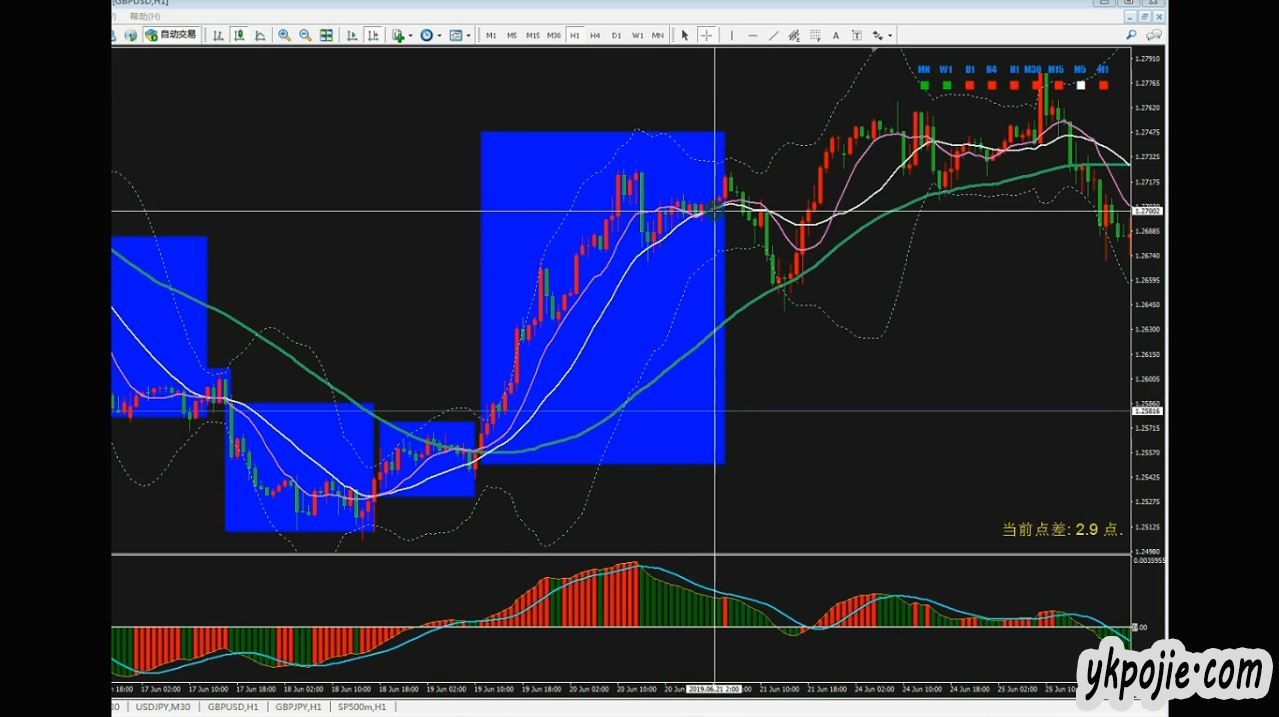Toggle candlestick chart mode
Viewport: 1279px width, 717px height.
(x=239, y=35)
